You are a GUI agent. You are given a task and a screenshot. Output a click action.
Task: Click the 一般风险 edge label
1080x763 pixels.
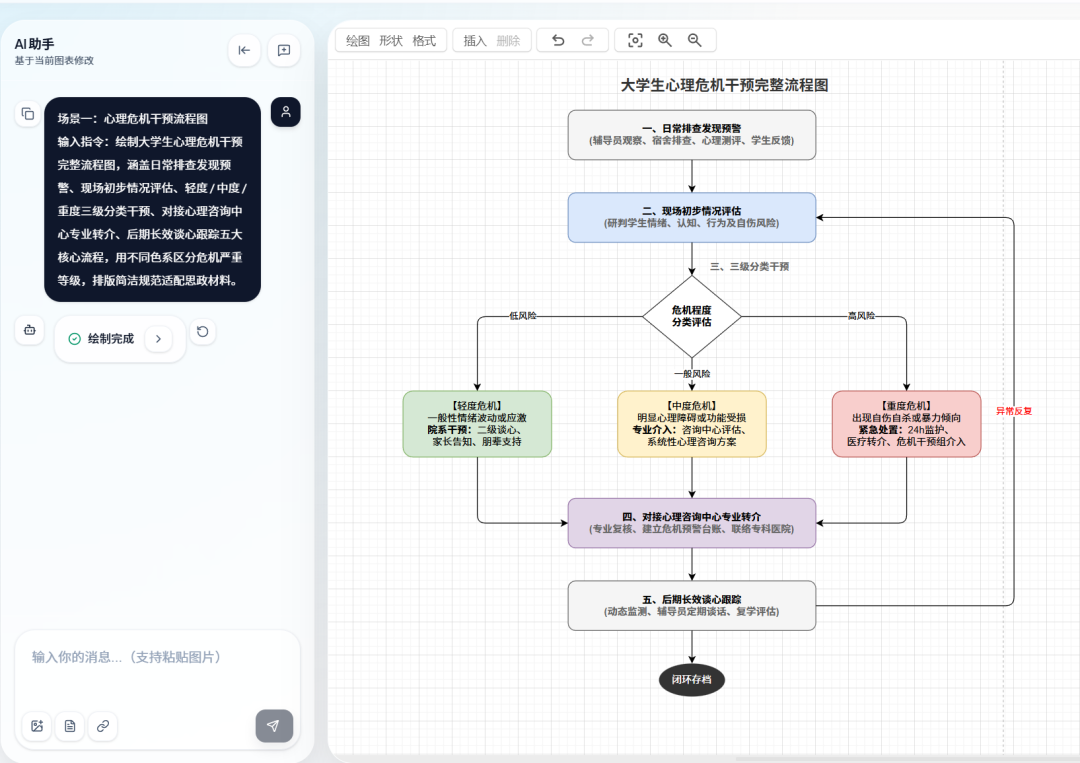[x=692, y=374]
